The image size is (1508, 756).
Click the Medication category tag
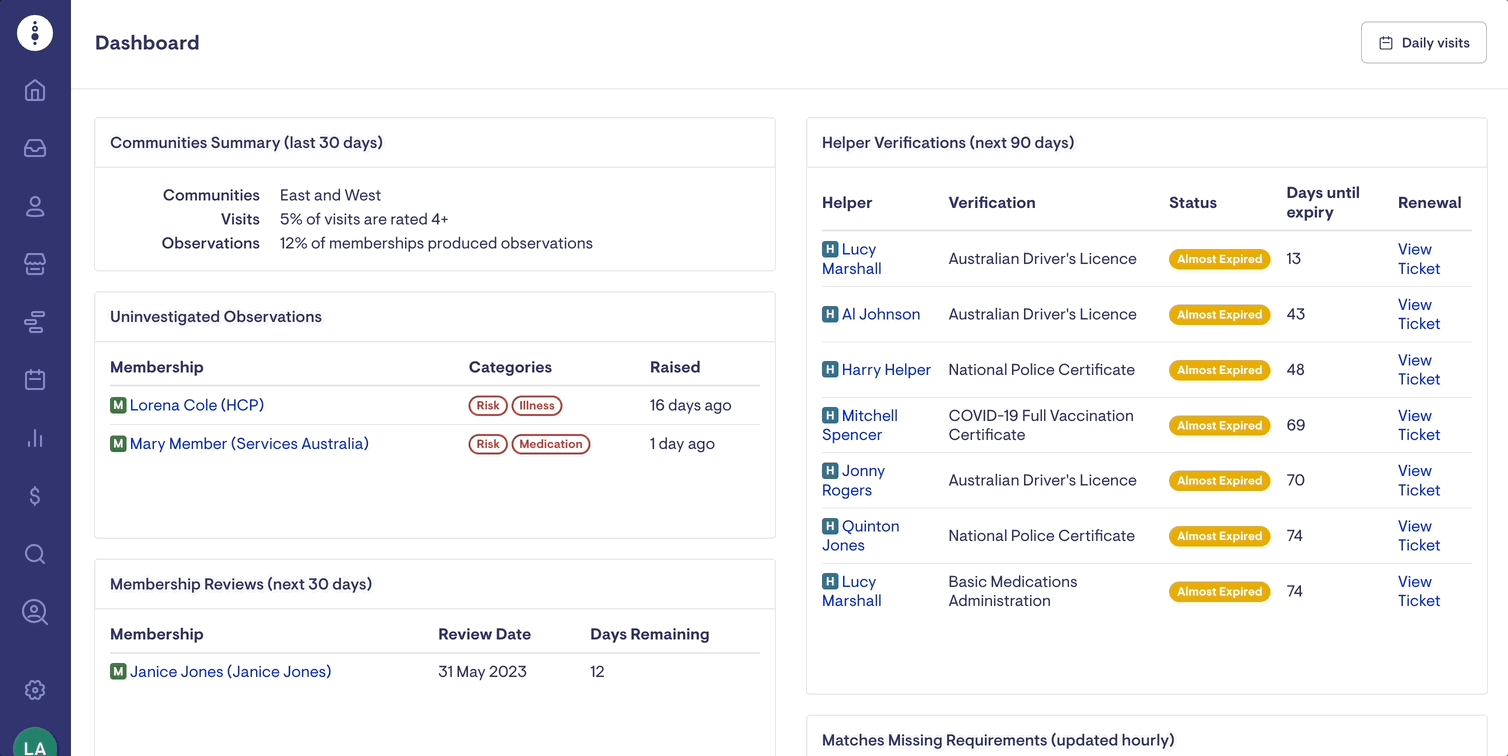pos(551,444)
